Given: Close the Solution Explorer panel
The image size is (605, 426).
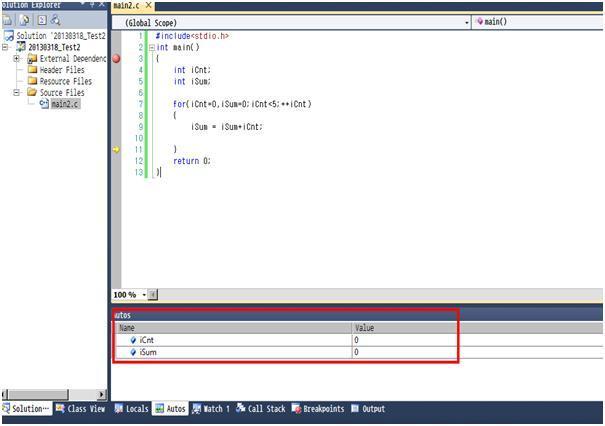Looking at the screenshot, I should [x=101, y=4].
